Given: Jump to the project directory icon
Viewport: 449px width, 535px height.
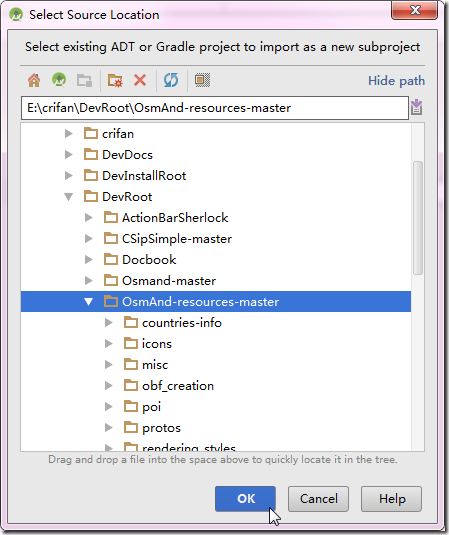Looking at the screenshot, I should (59, 80).
